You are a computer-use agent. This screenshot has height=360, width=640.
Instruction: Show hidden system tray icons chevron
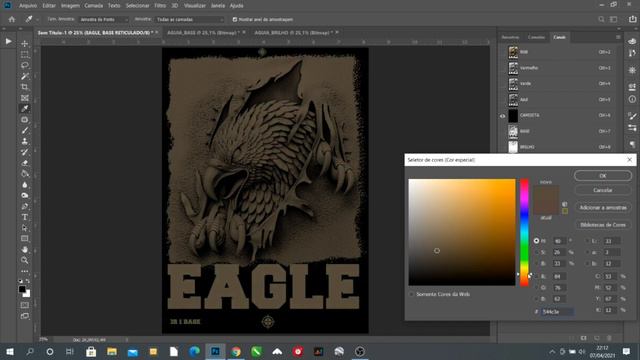[552, 351]
